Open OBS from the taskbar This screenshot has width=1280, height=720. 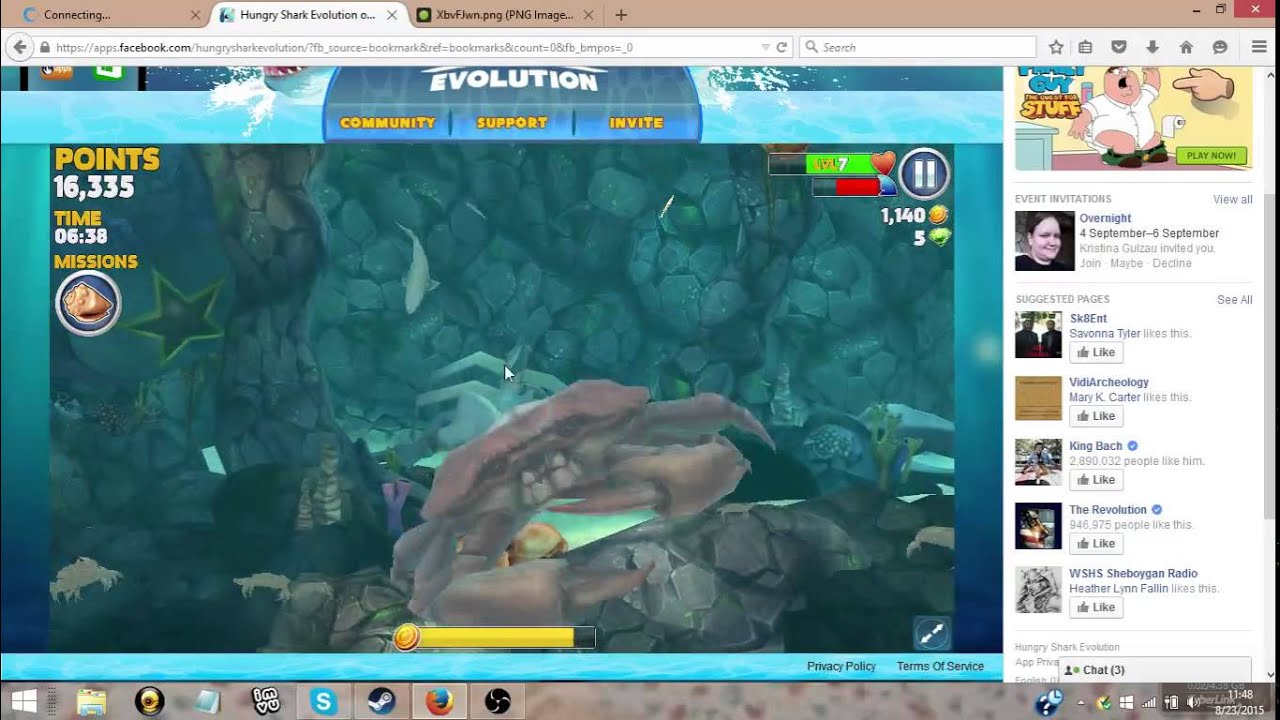click(x=497, y=702)
